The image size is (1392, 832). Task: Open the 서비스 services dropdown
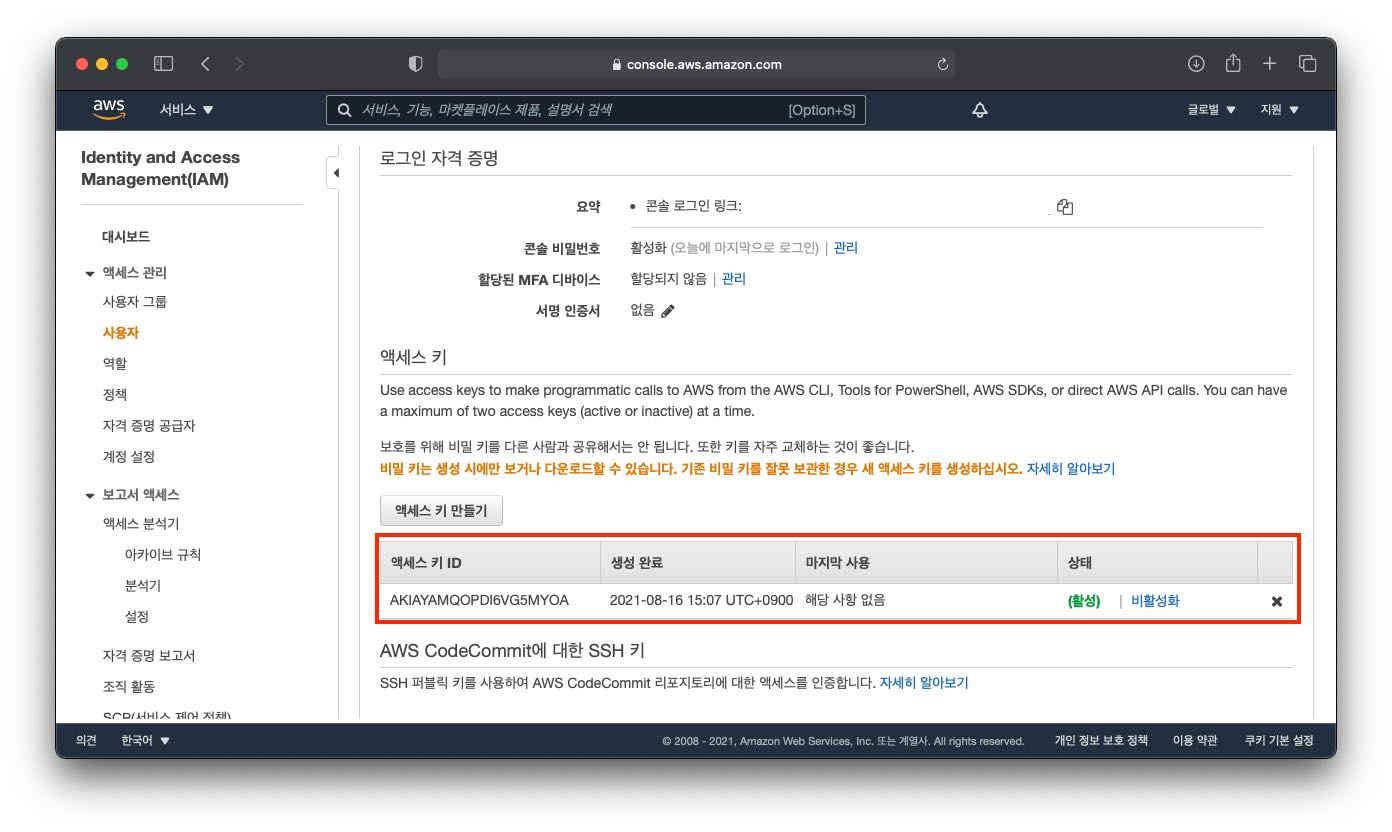[187, 110]
